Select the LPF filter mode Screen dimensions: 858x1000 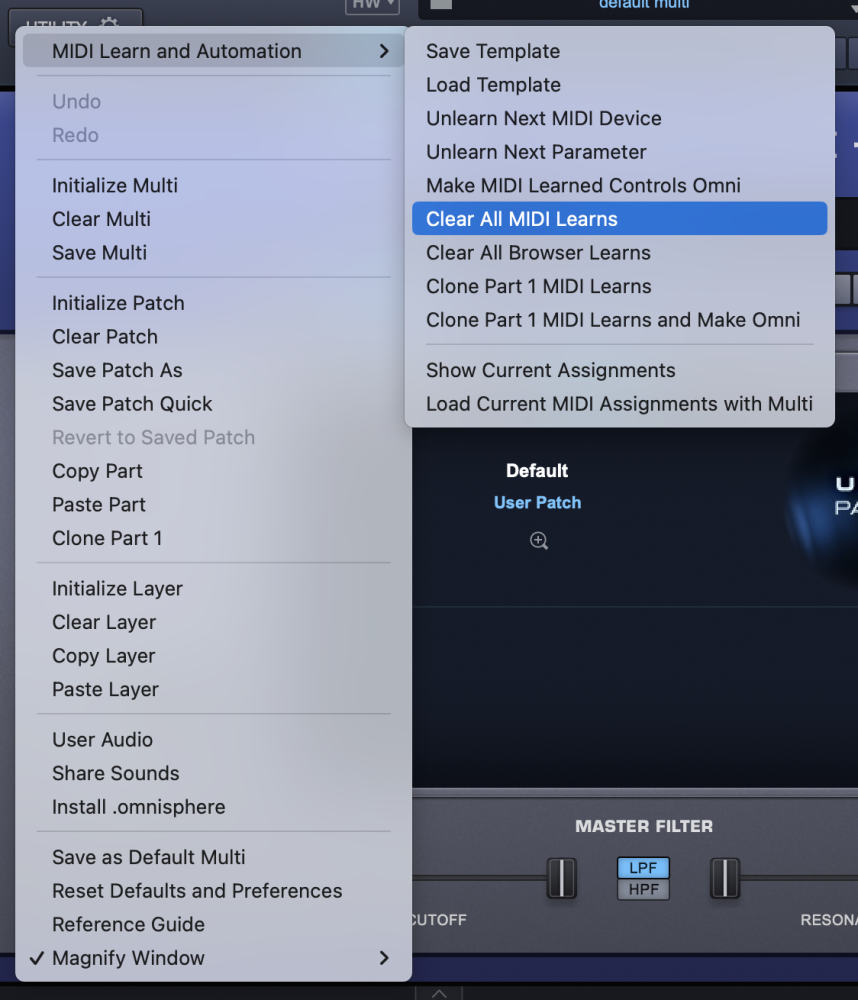[x=643, y=868]
